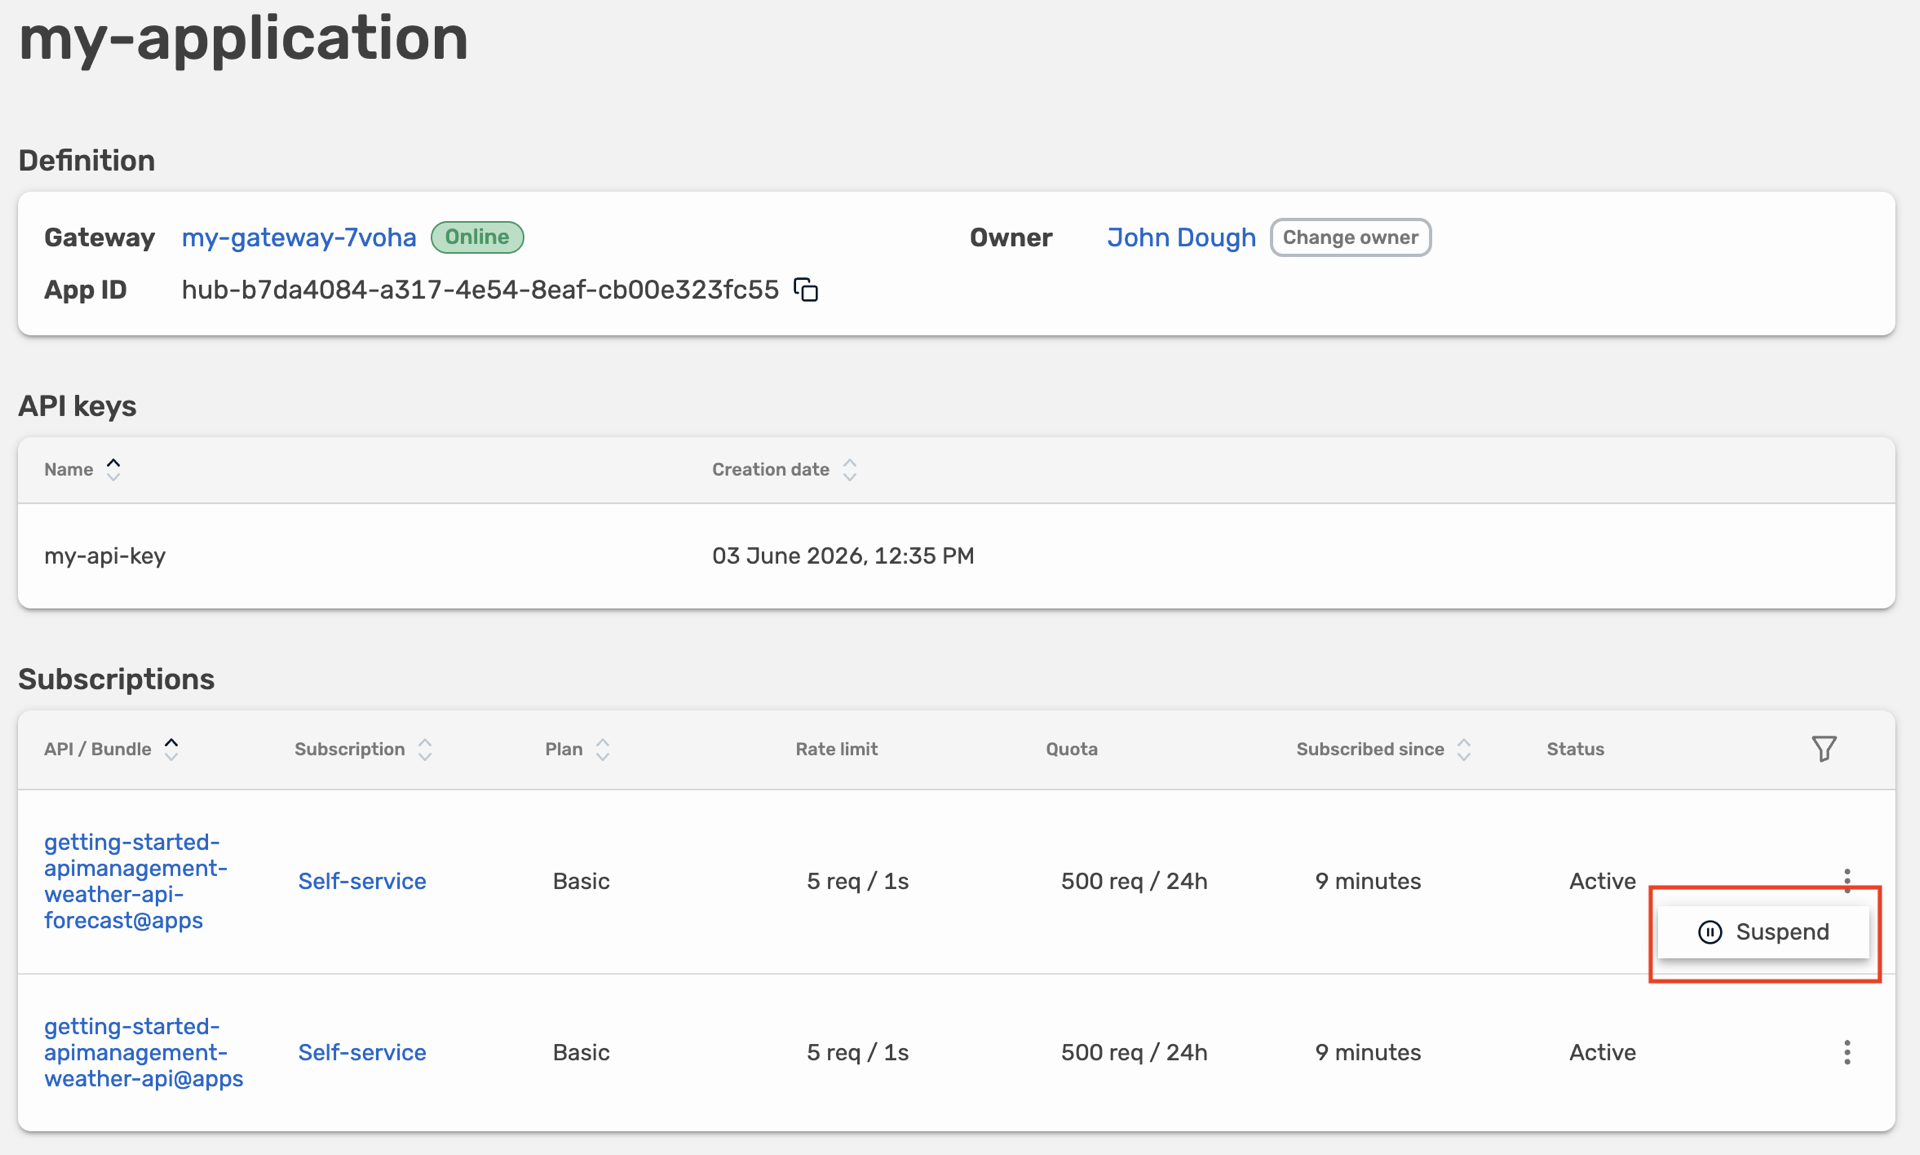Open the subscriptions filter
Image resolution: width=1920 pixels, height=1155 pixels.
pyautogui.click(x=1824, y=749)
